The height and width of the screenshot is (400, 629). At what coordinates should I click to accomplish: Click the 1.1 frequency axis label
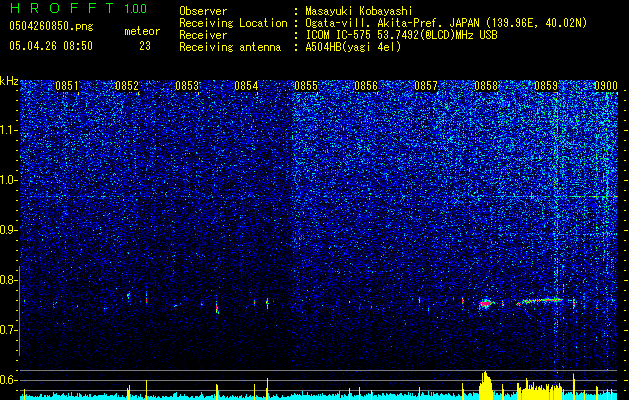coord(9,130)
